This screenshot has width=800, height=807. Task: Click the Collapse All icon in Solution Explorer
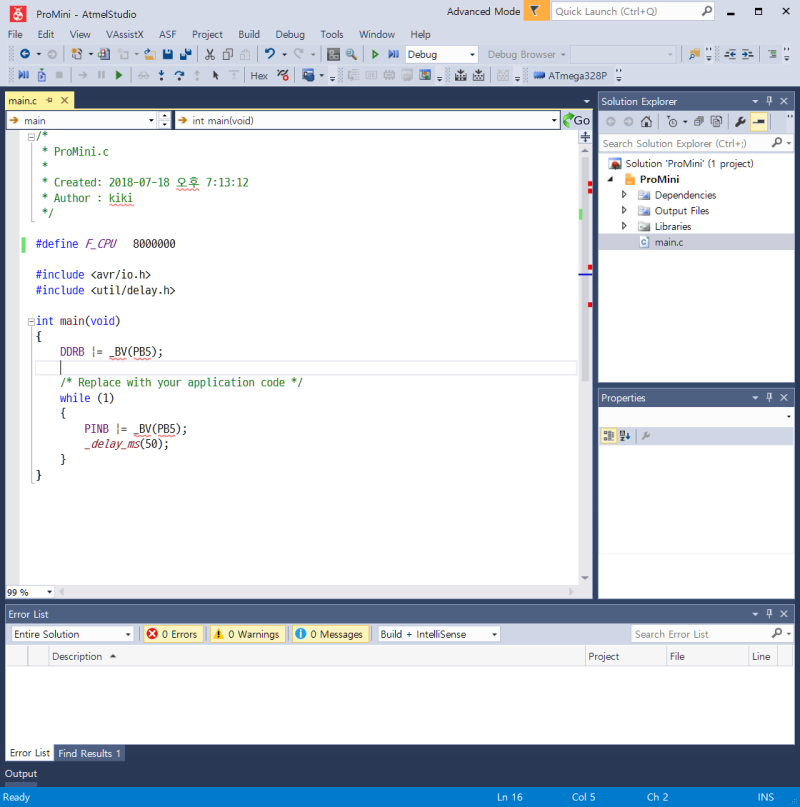point(699,121)
